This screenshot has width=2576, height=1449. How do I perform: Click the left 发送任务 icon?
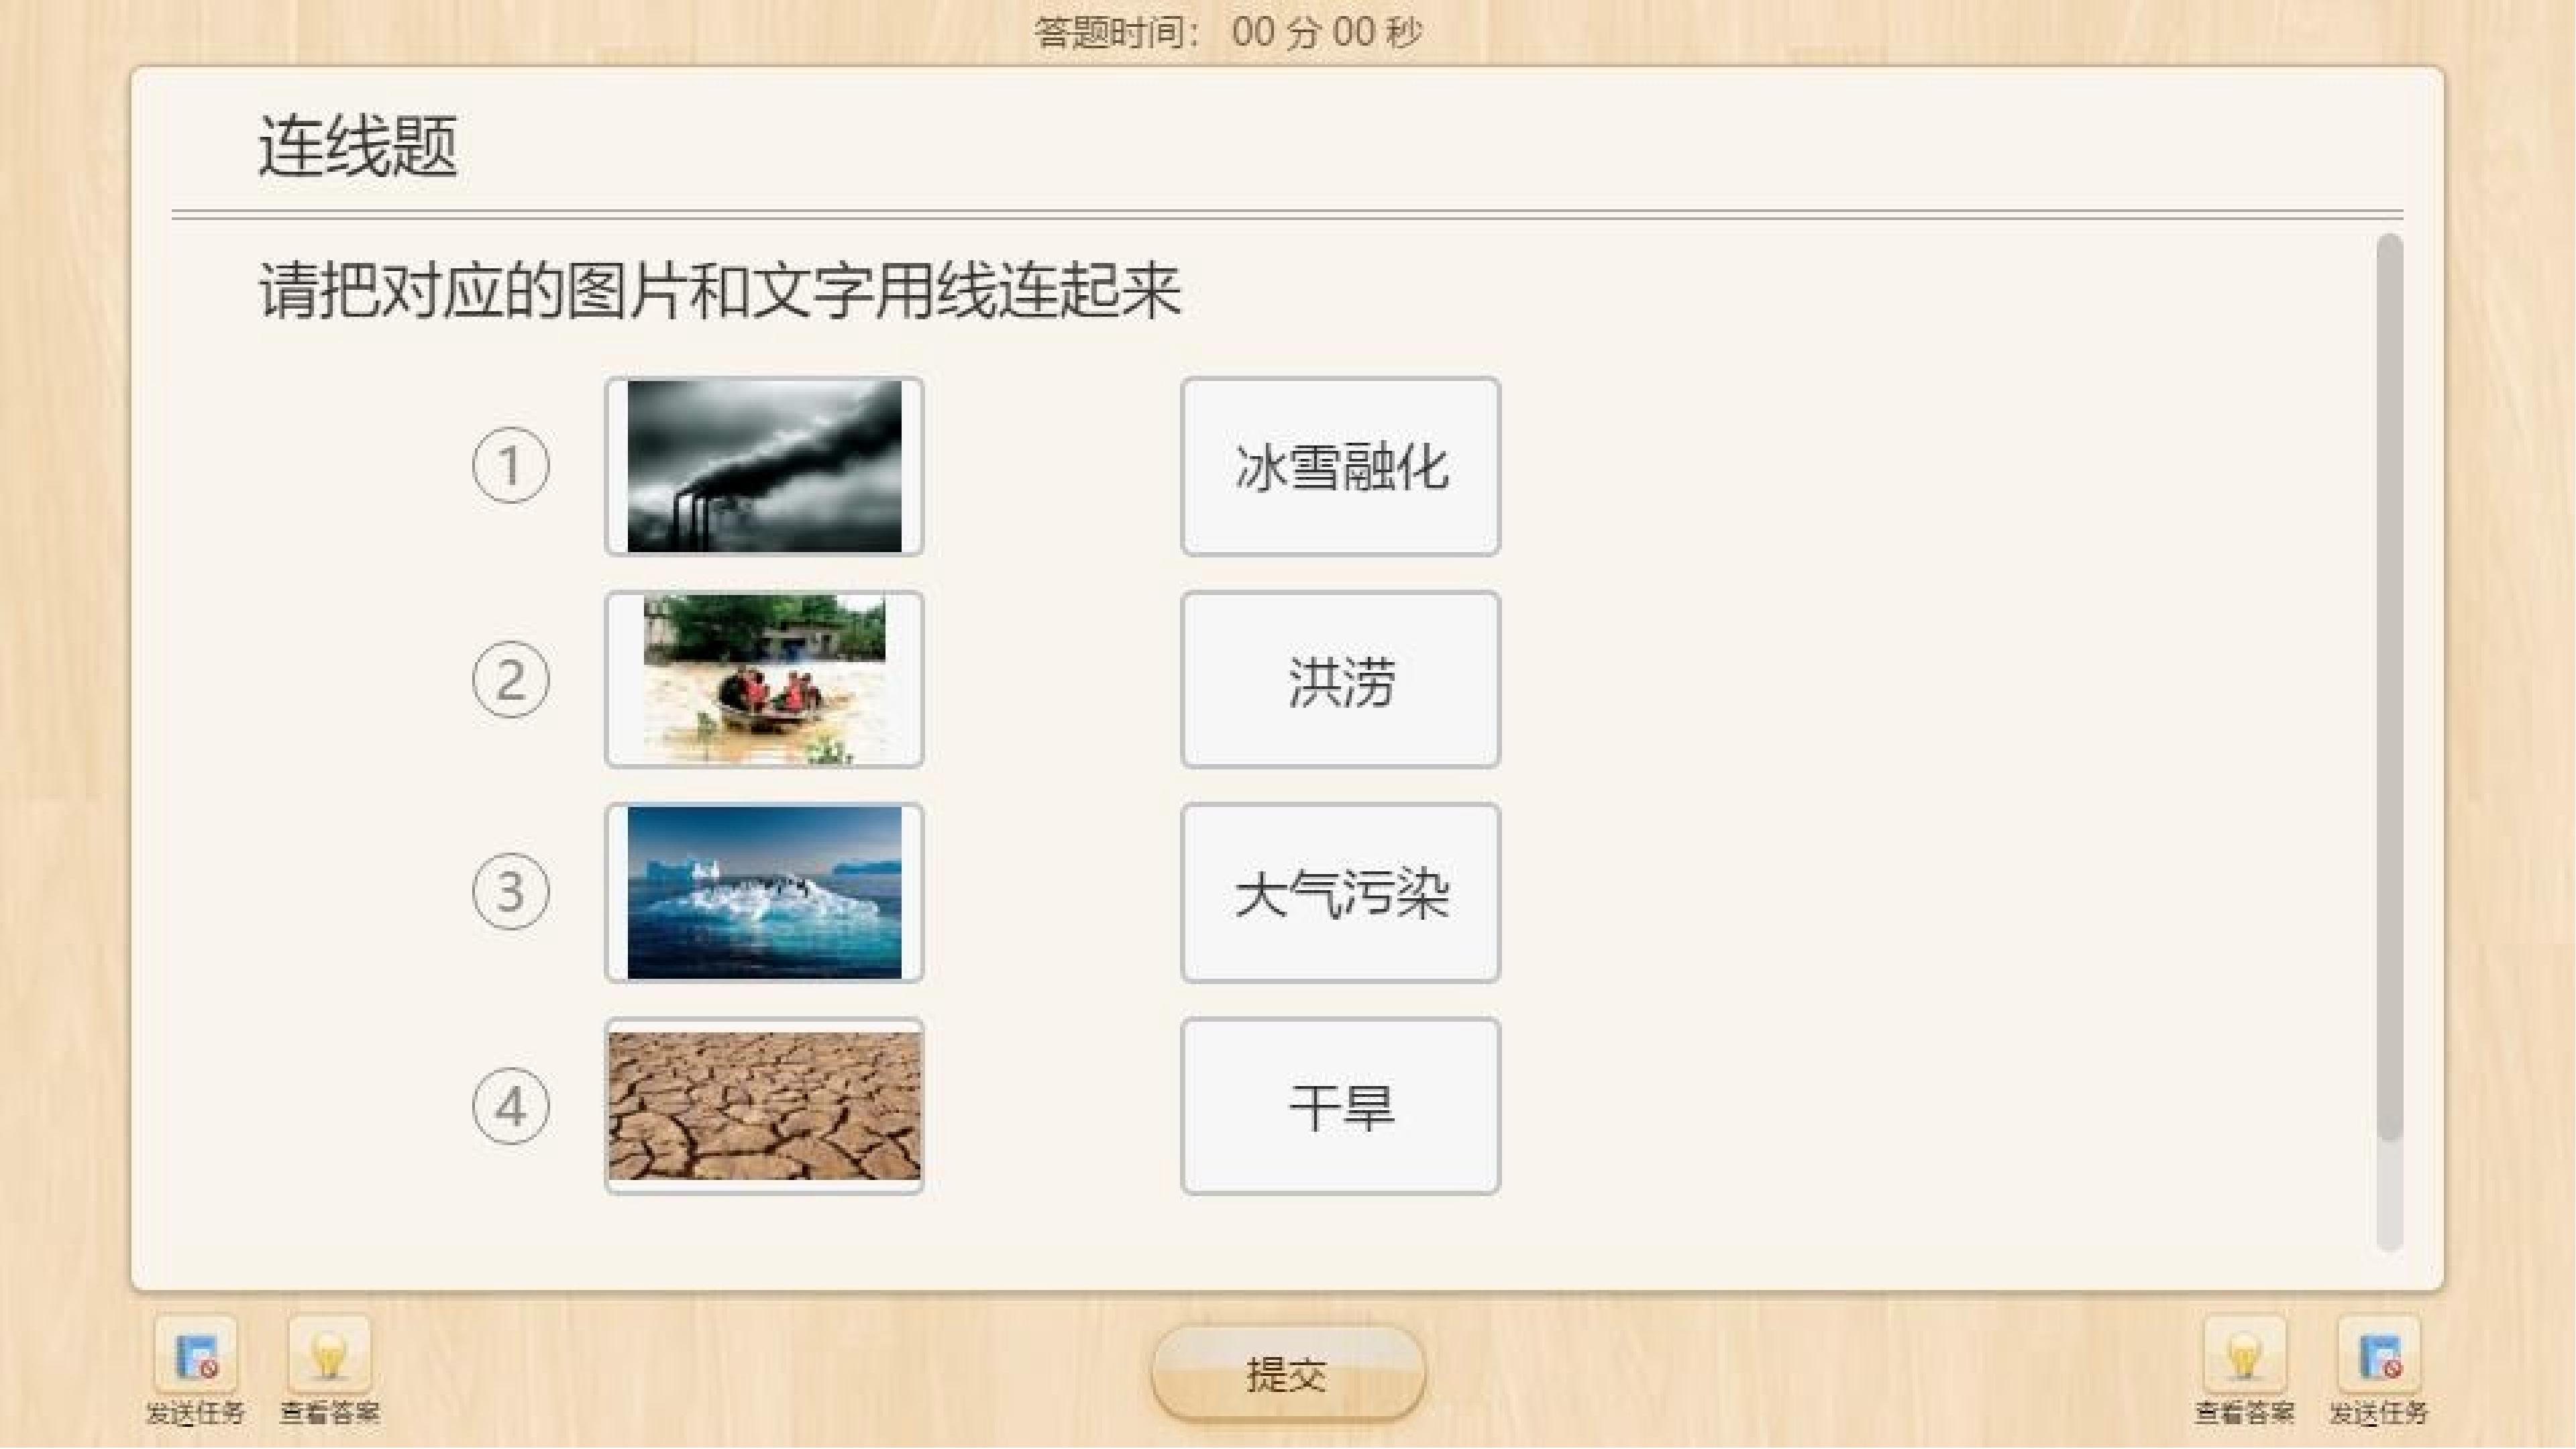(195, 1355)
